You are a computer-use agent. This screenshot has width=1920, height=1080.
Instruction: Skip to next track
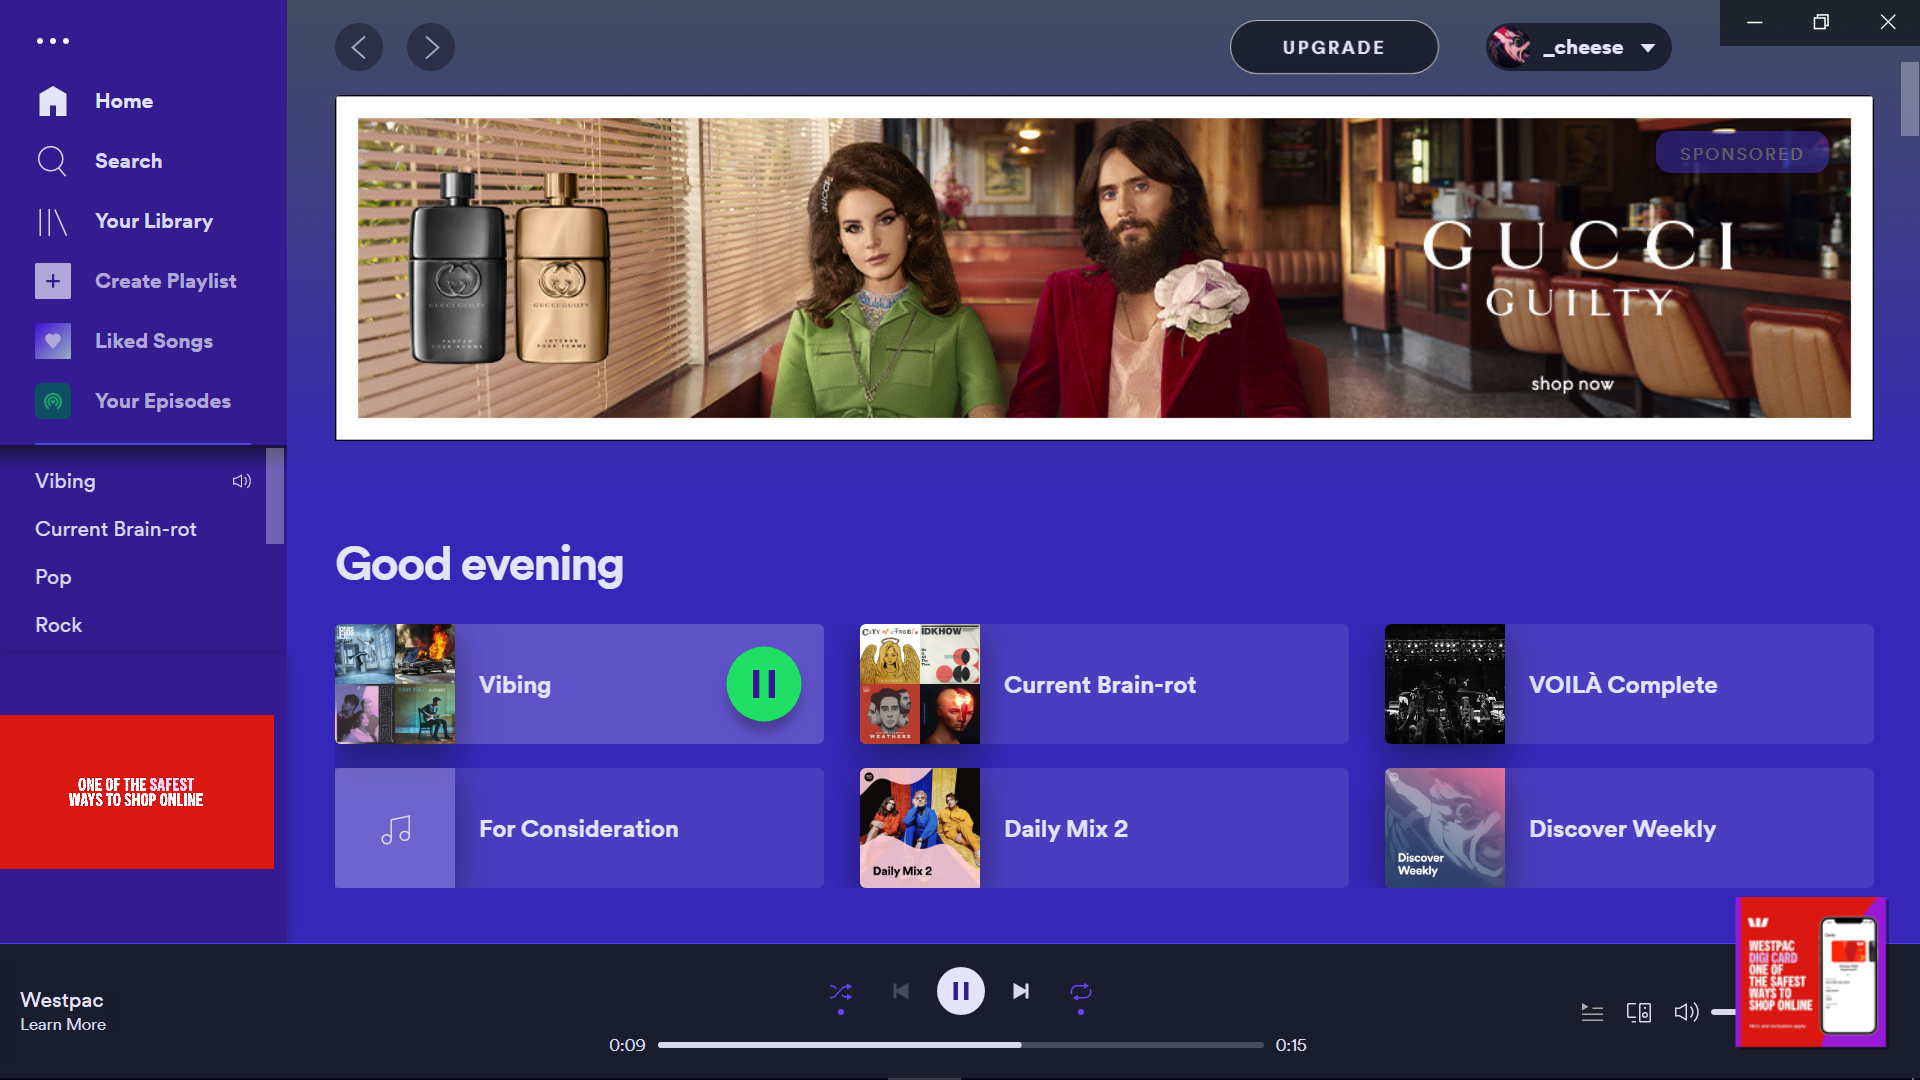tap(1020, 991)
